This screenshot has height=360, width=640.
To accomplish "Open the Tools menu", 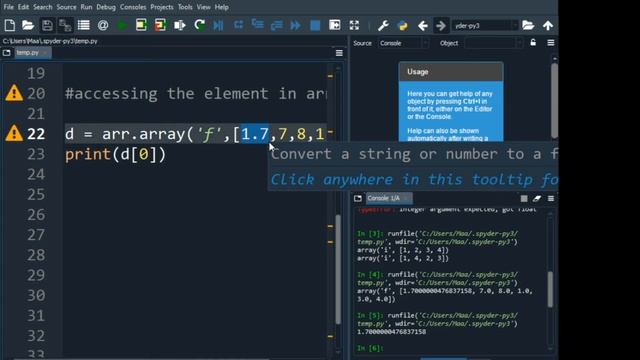I will (185, 7).
